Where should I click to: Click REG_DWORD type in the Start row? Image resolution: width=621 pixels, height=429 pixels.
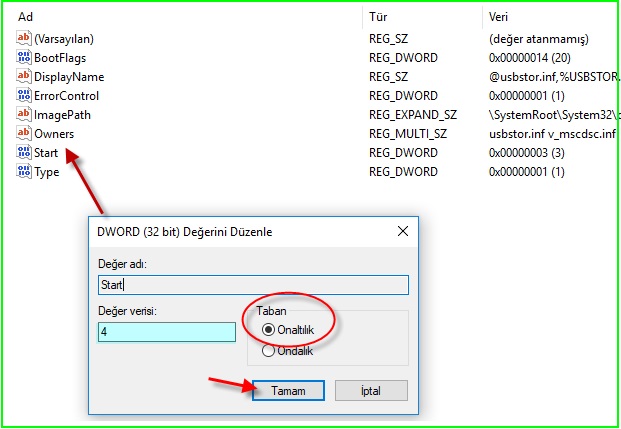404,153
